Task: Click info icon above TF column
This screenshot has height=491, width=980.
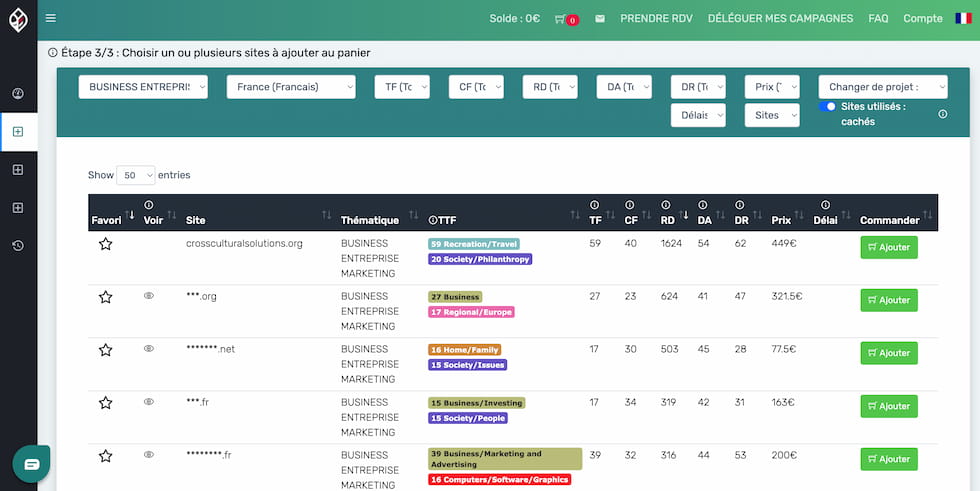Action: [x=594, y=205]
